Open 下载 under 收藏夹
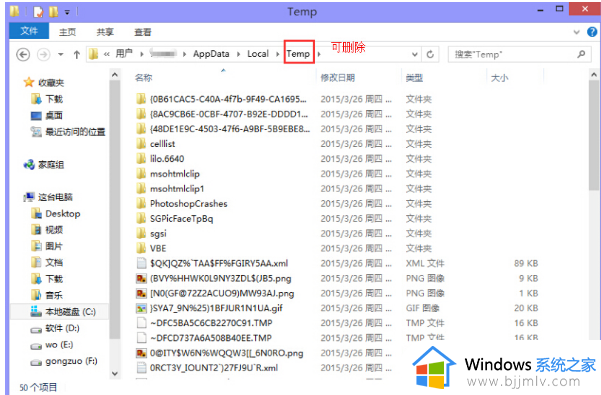The image size is (601, 395). 54,99
